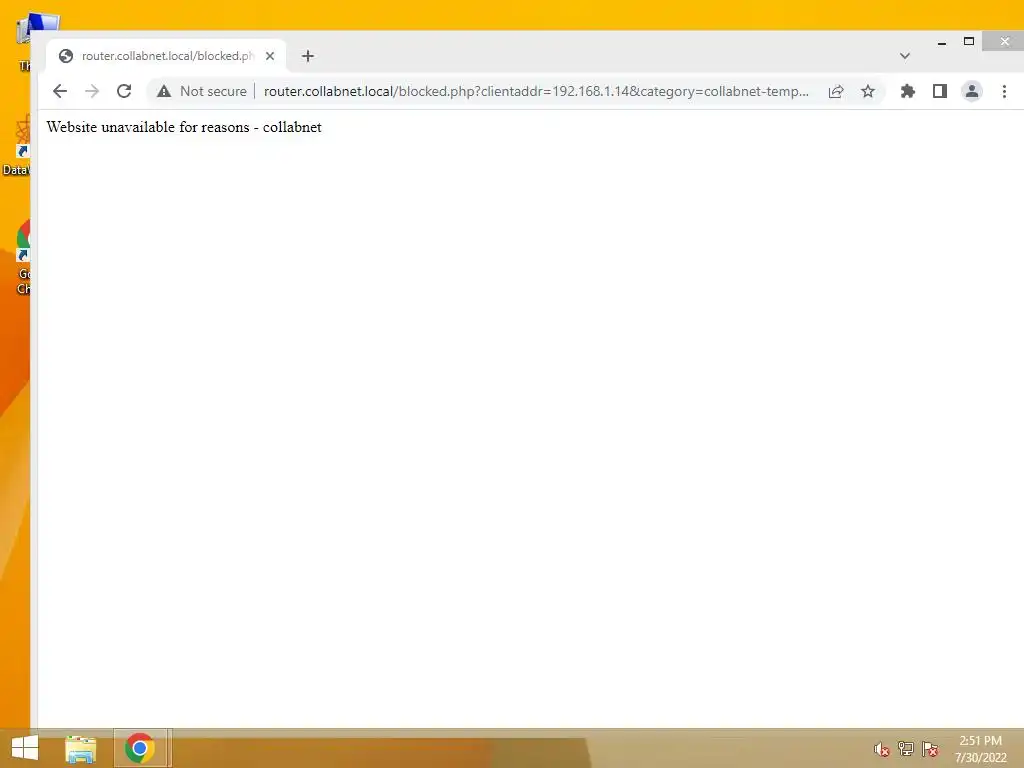Go back to the previous page

(59, 91)
